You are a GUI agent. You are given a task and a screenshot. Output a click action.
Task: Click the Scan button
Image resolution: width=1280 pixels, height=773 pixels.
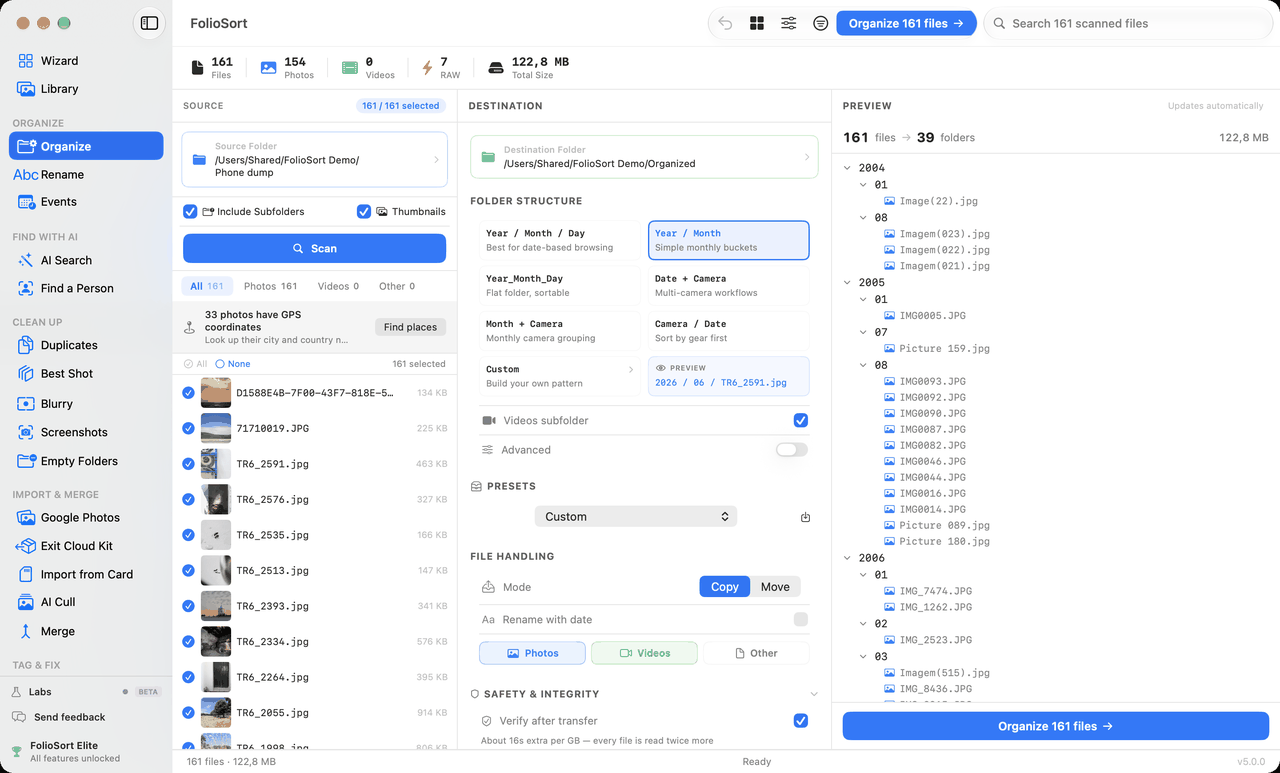point(314,248)
